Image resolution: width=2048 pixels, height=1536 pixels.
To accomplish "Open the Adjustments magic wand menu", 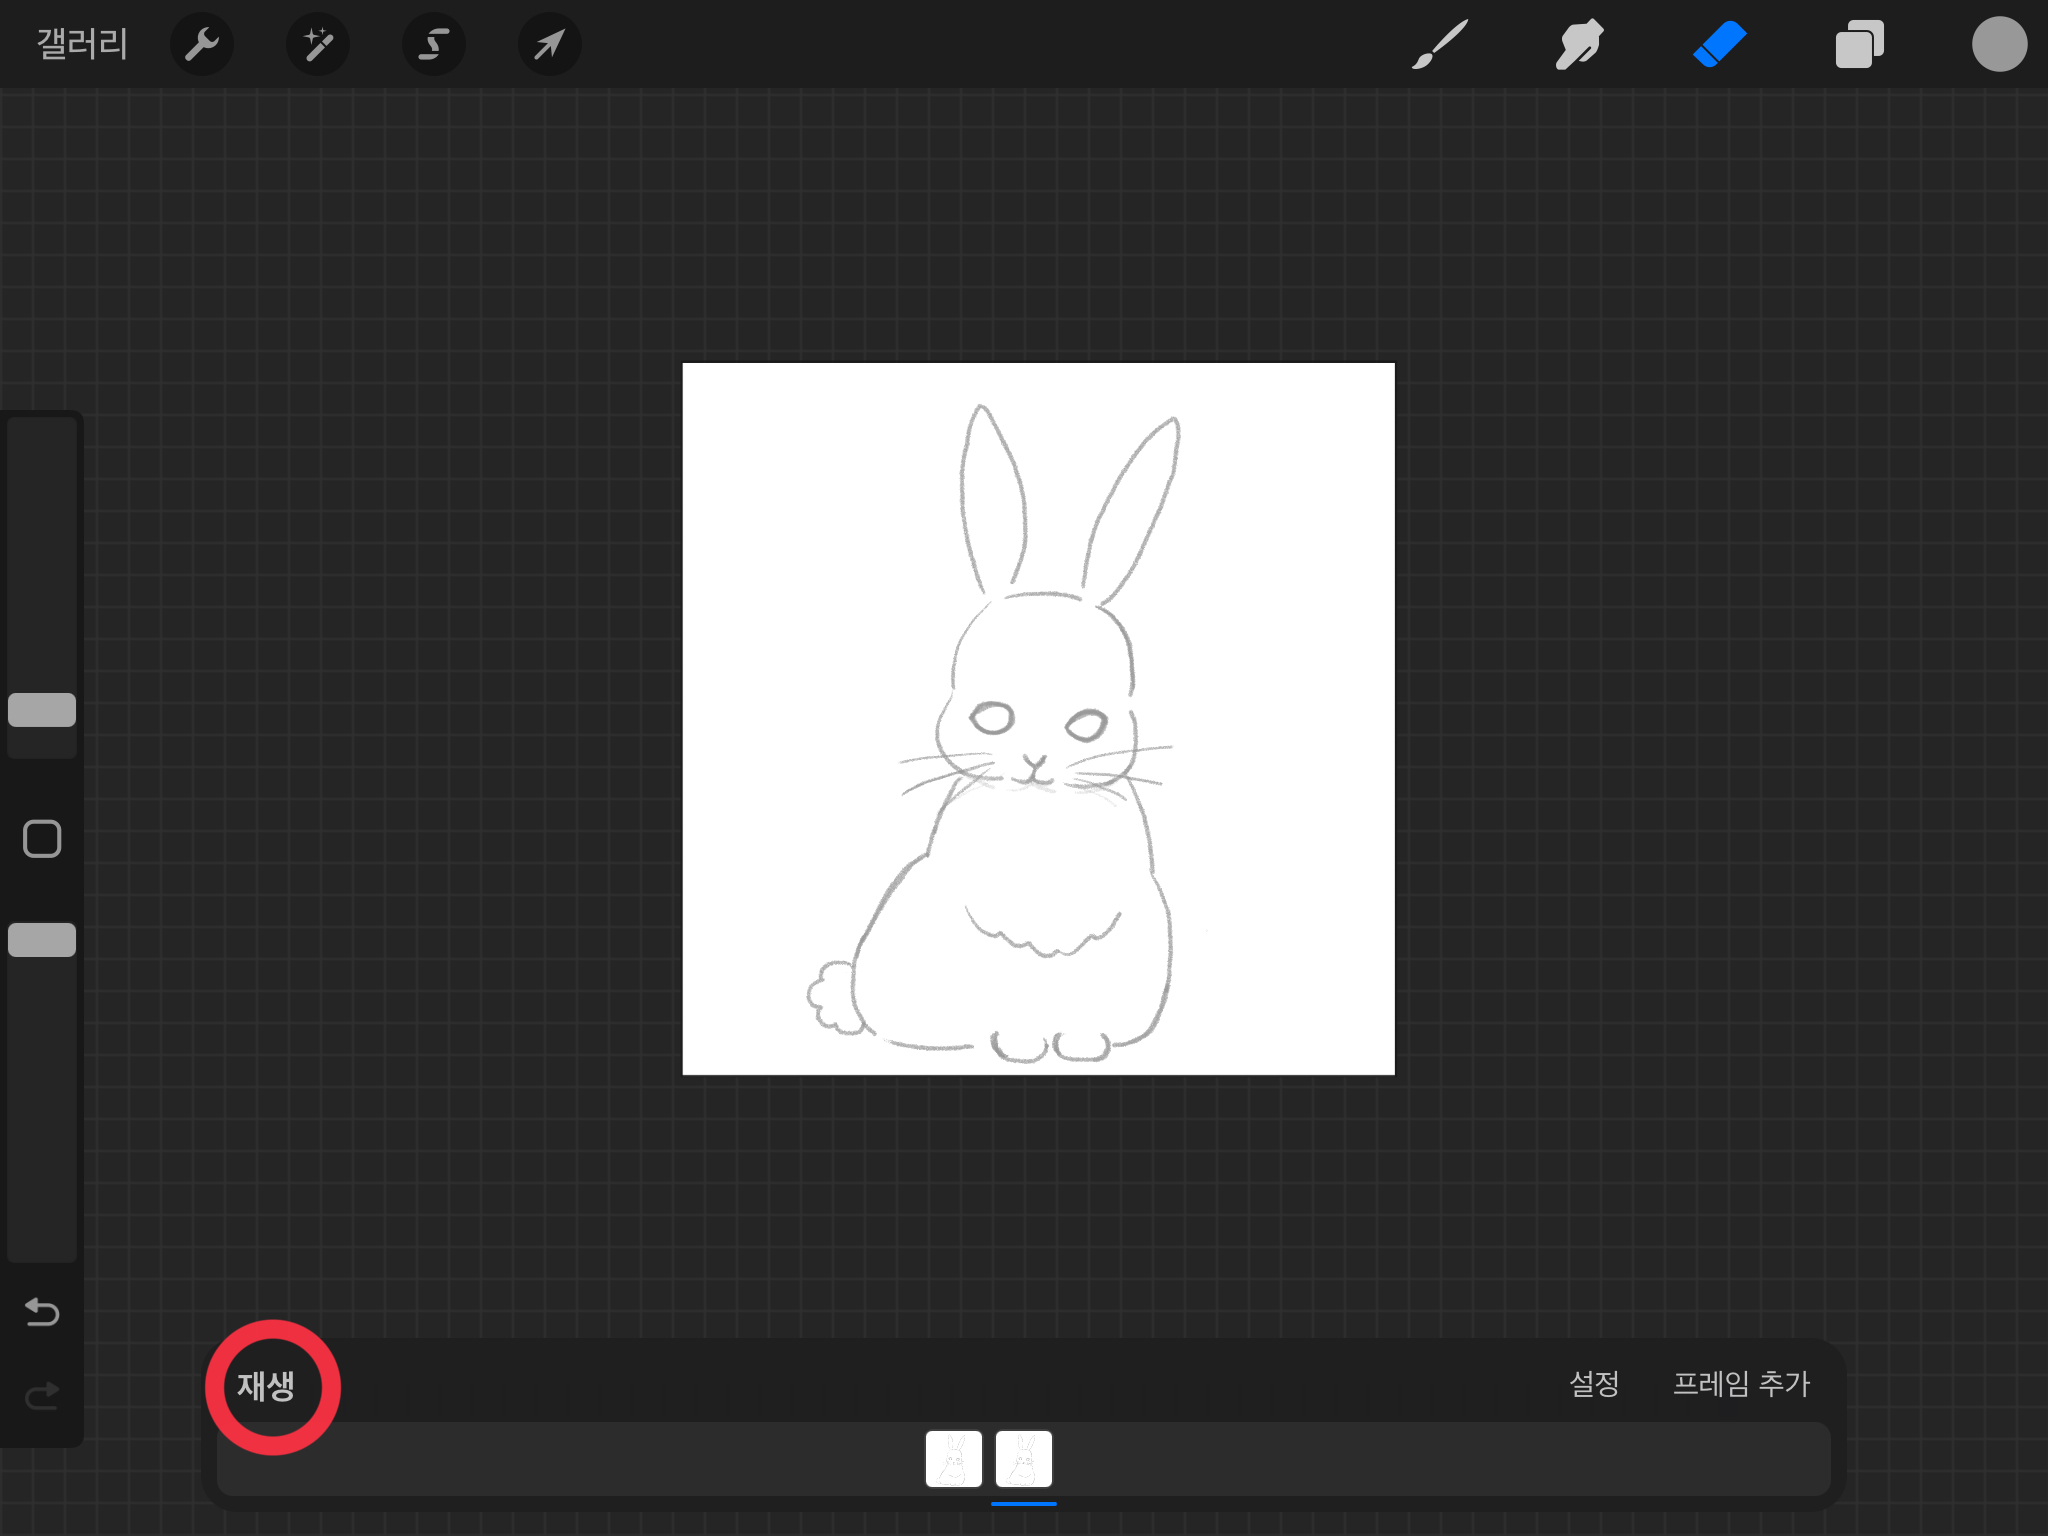I will coord(318,44).
